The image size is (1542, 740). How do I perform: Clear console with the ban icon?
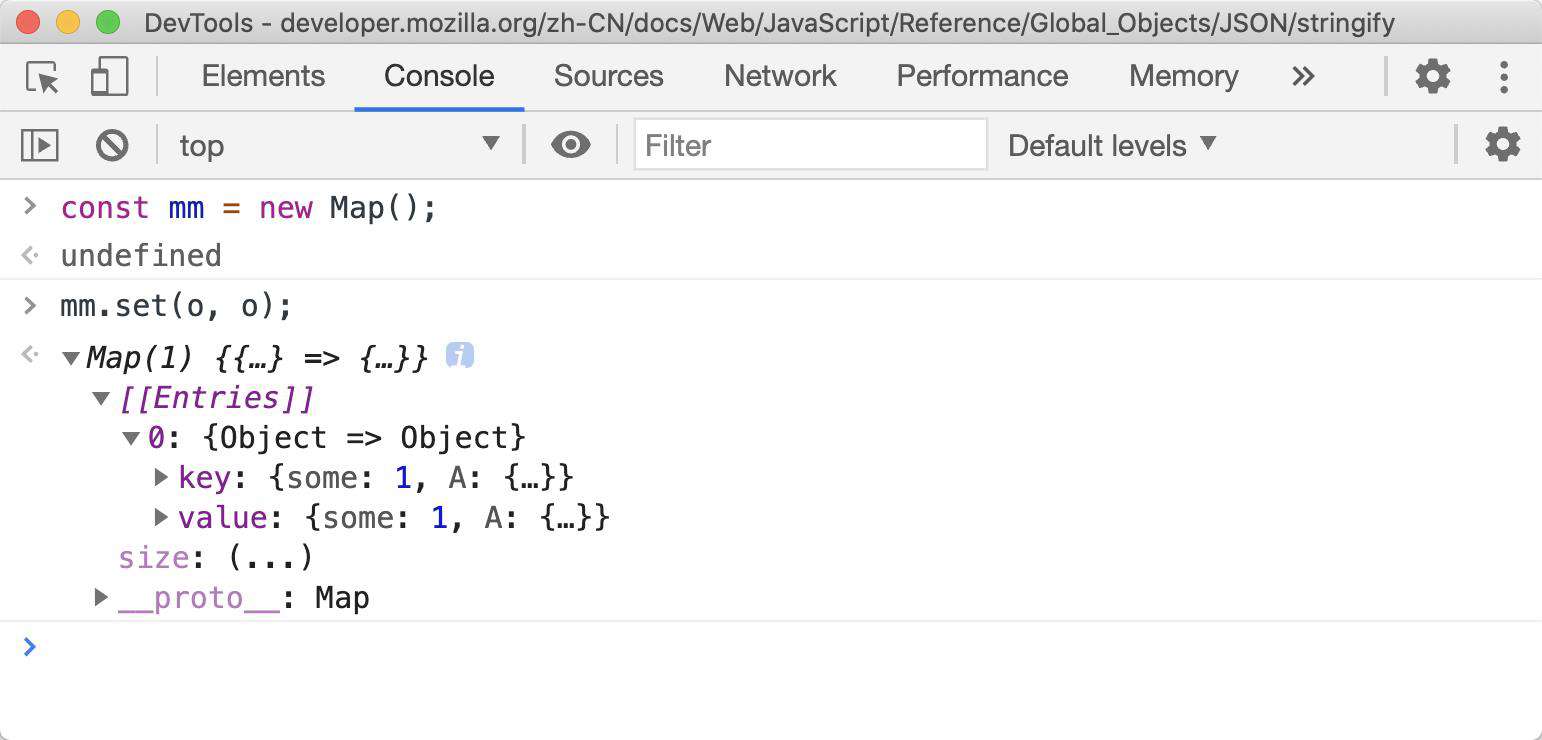(x=112, y=146)
